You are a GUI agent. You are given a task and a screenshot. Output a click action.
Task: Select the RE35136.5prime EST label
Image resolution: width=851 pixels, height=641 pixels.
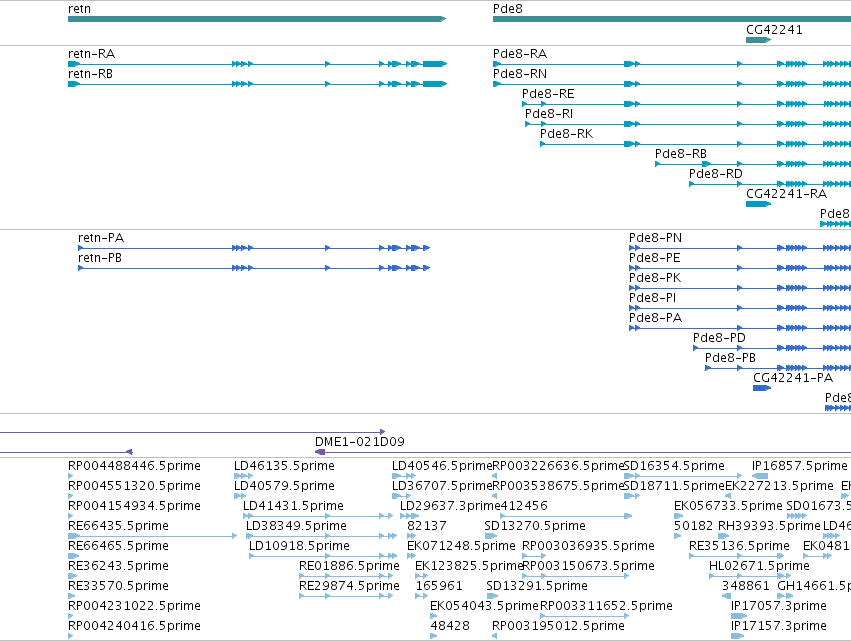739,546
